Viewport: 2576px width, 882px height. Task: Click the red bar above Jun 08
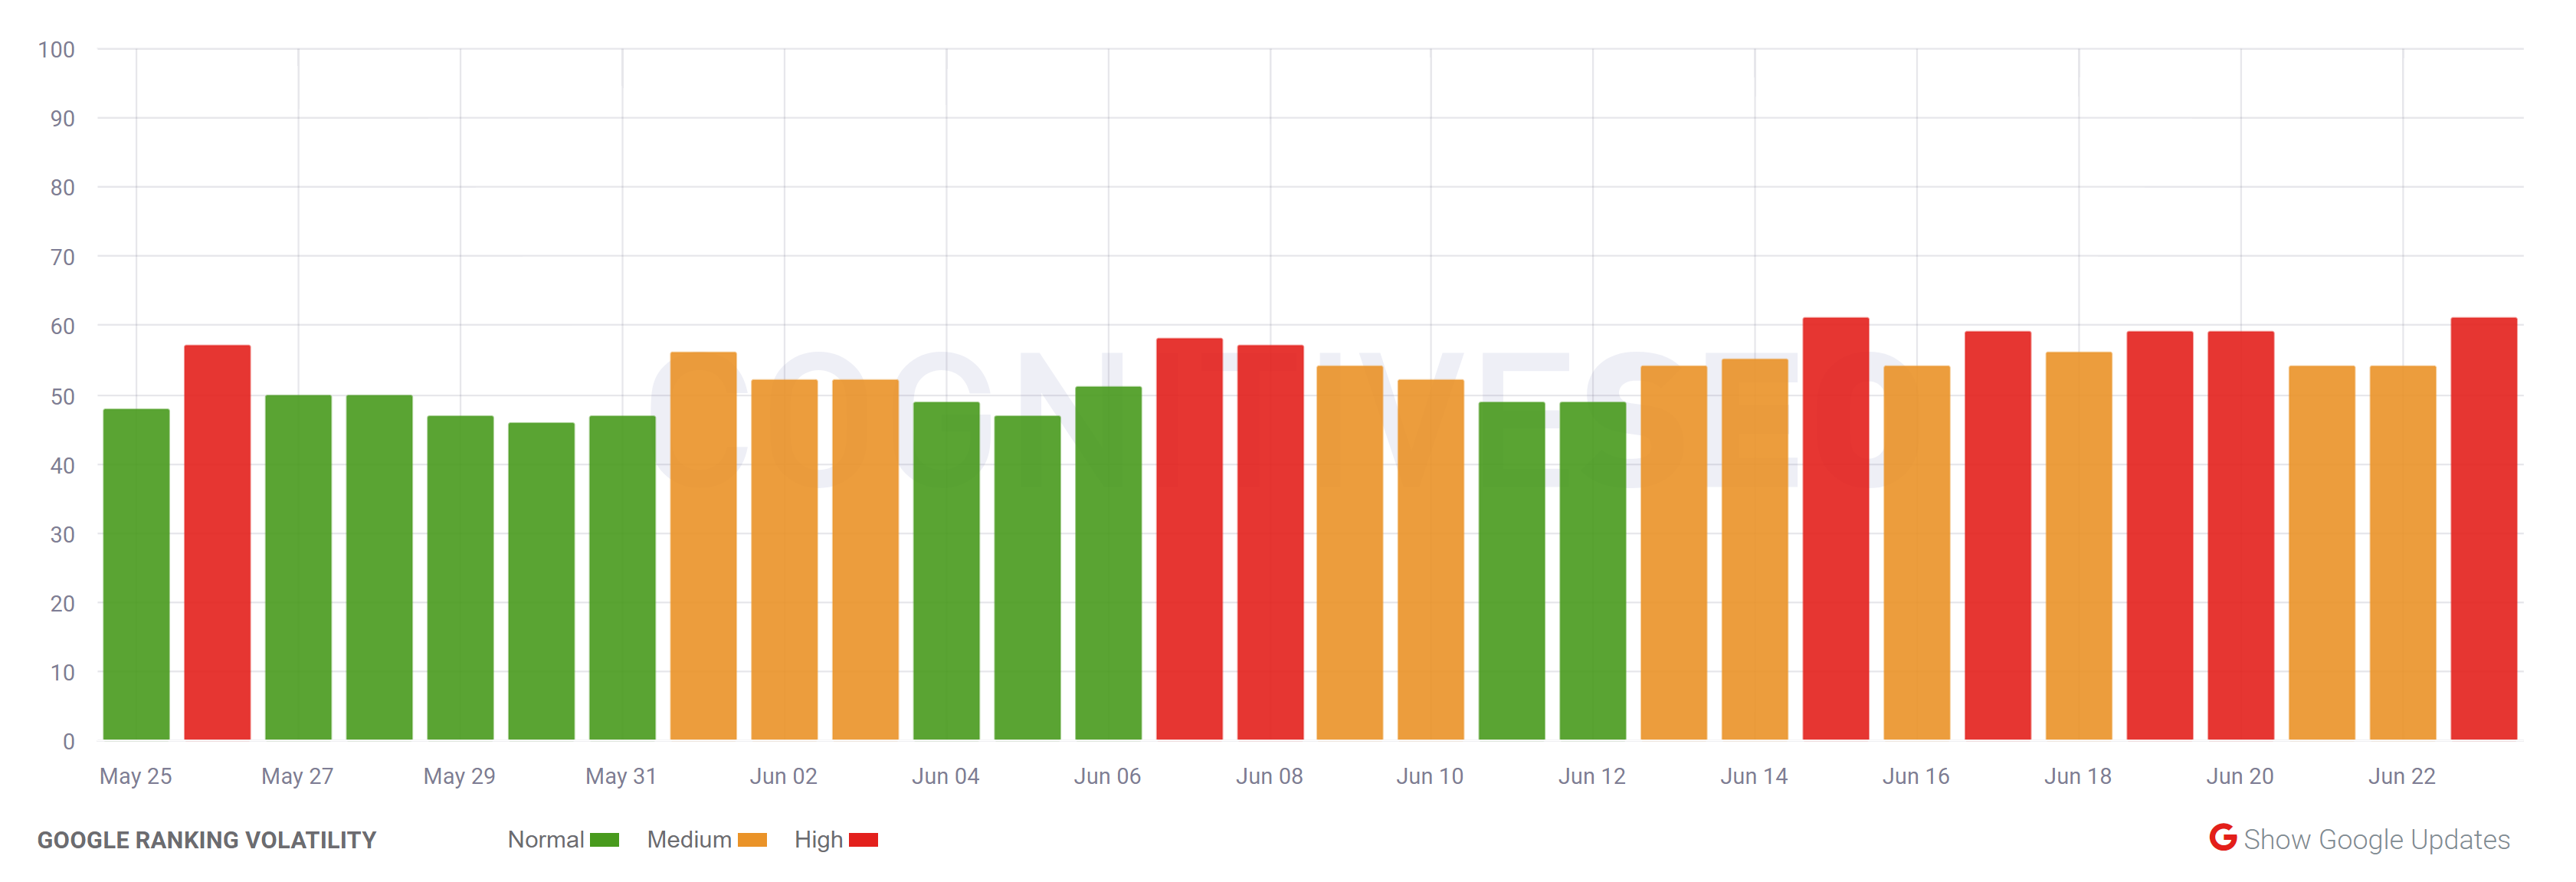[1270, 550]
